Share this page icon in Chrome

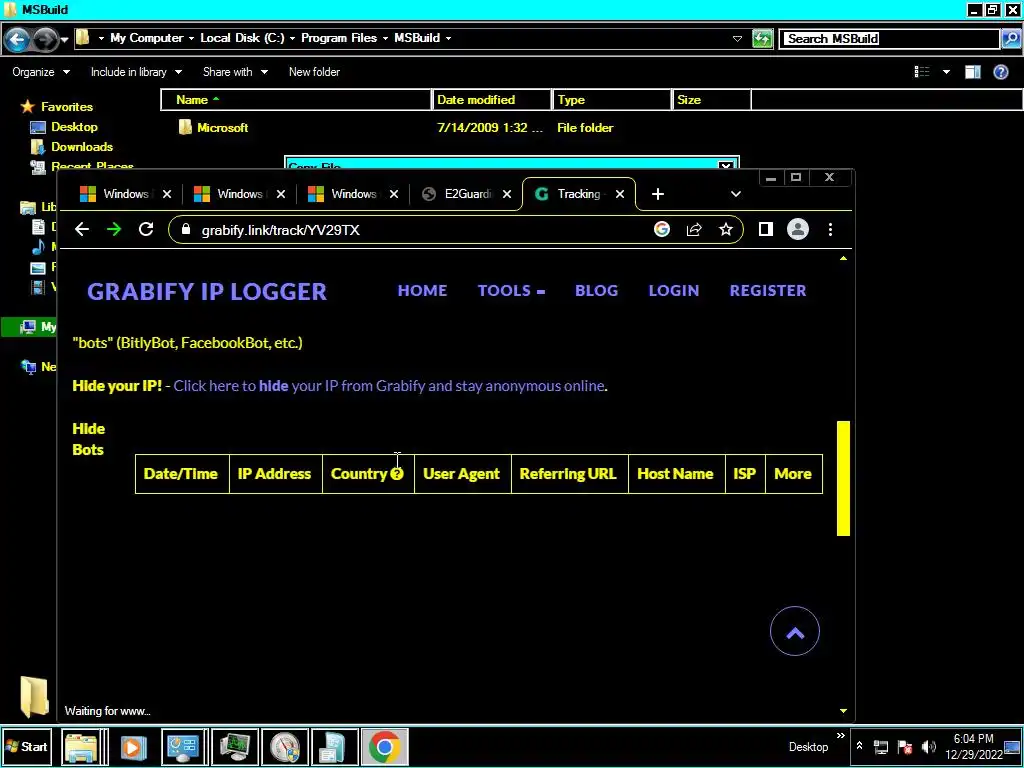tap(694, 229)
